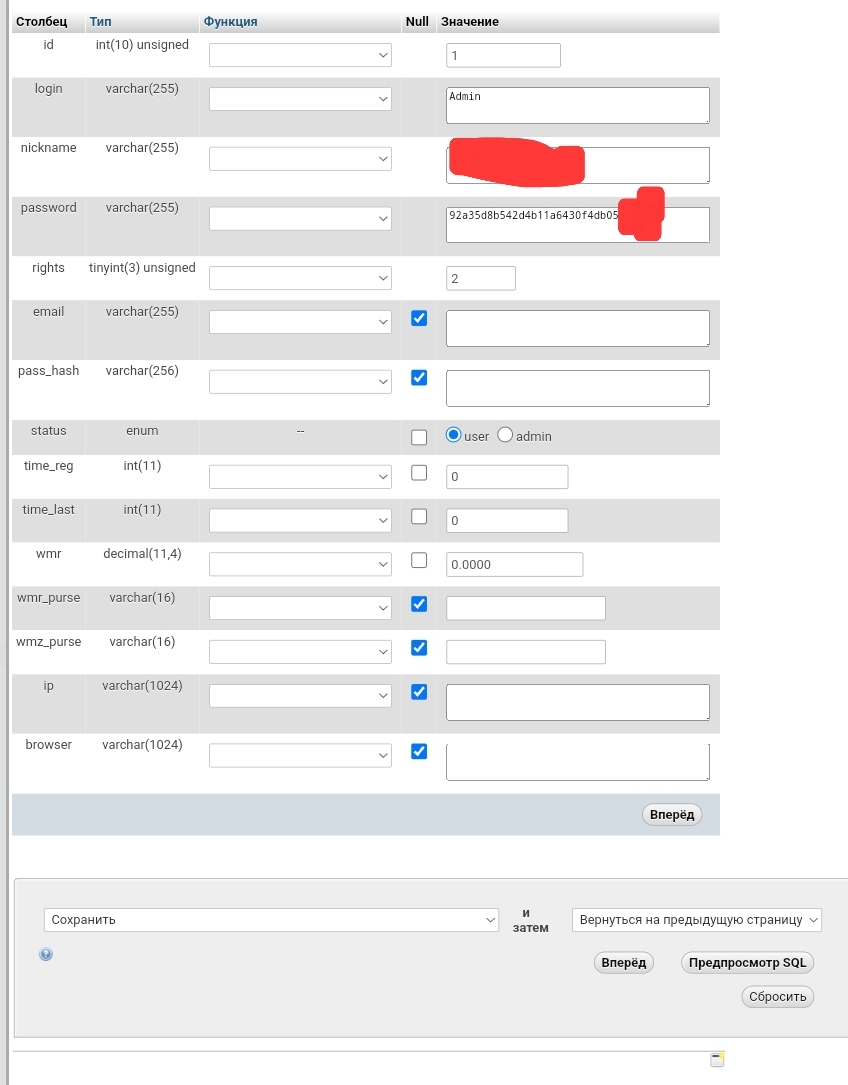This screenshot has height=1085, width=848.
Task: Open the function dropdown for password
Action: tap(300, 218)
